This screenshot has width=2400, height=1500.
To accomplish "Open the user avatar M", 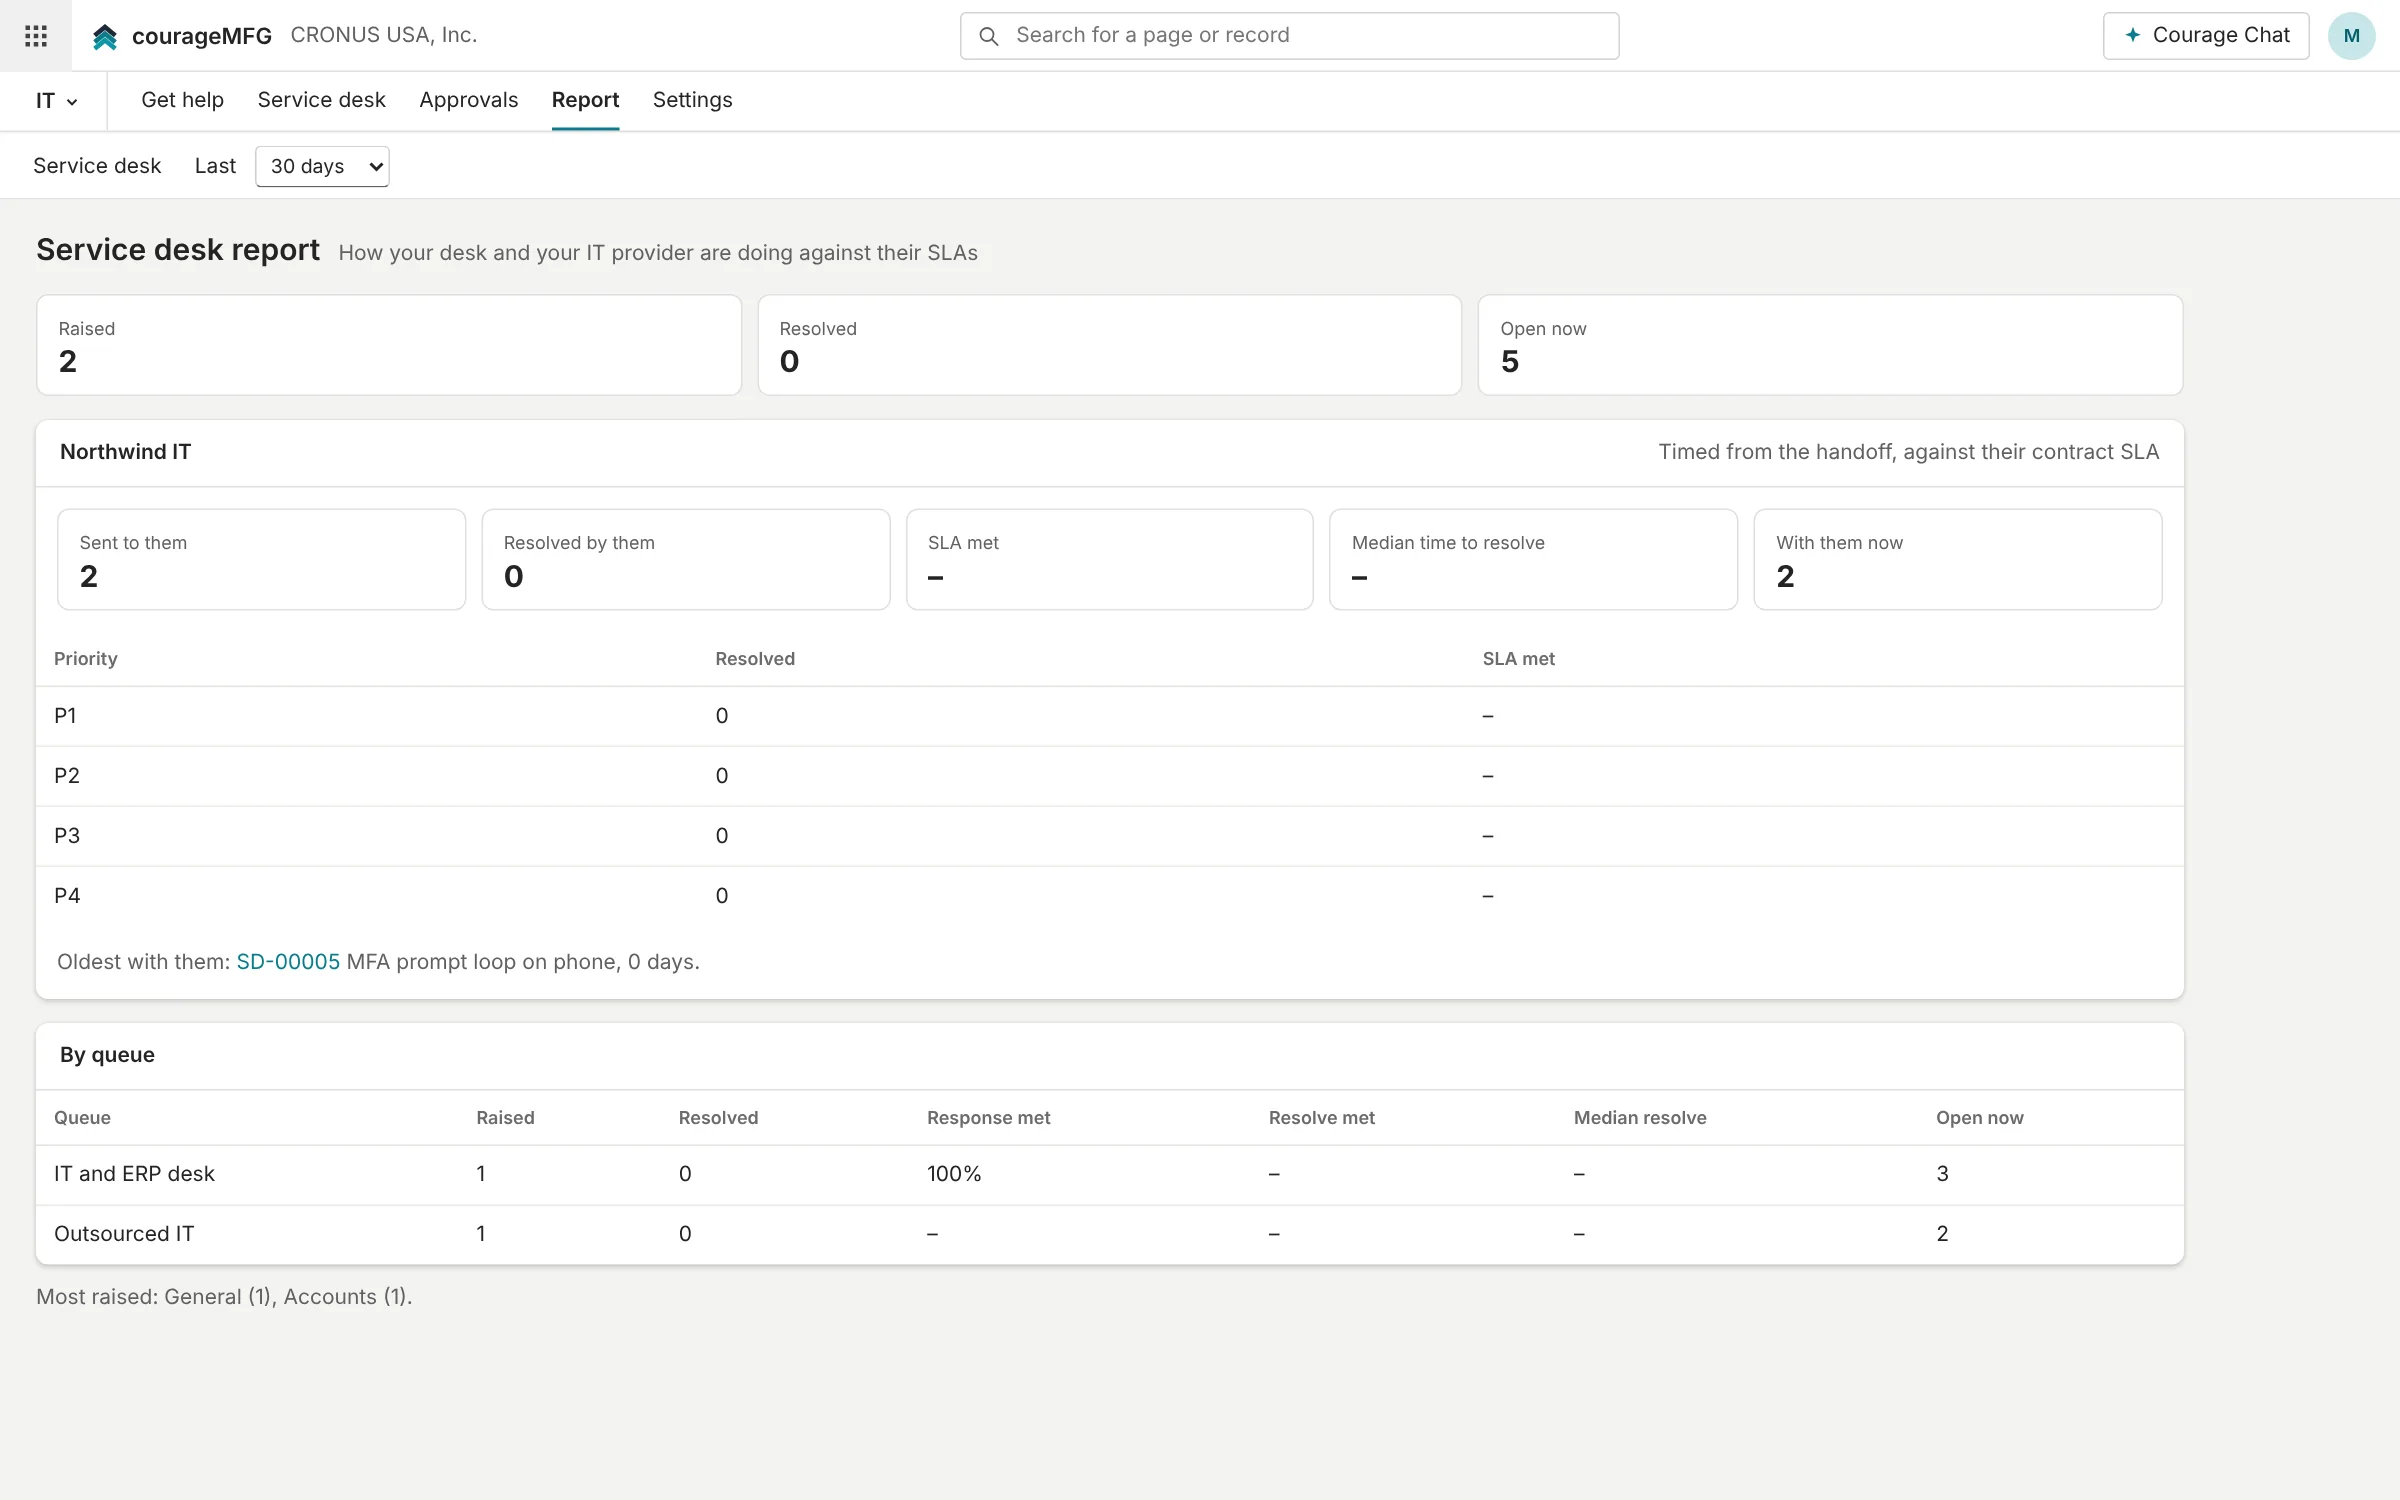I will (x=2351, y=36).
